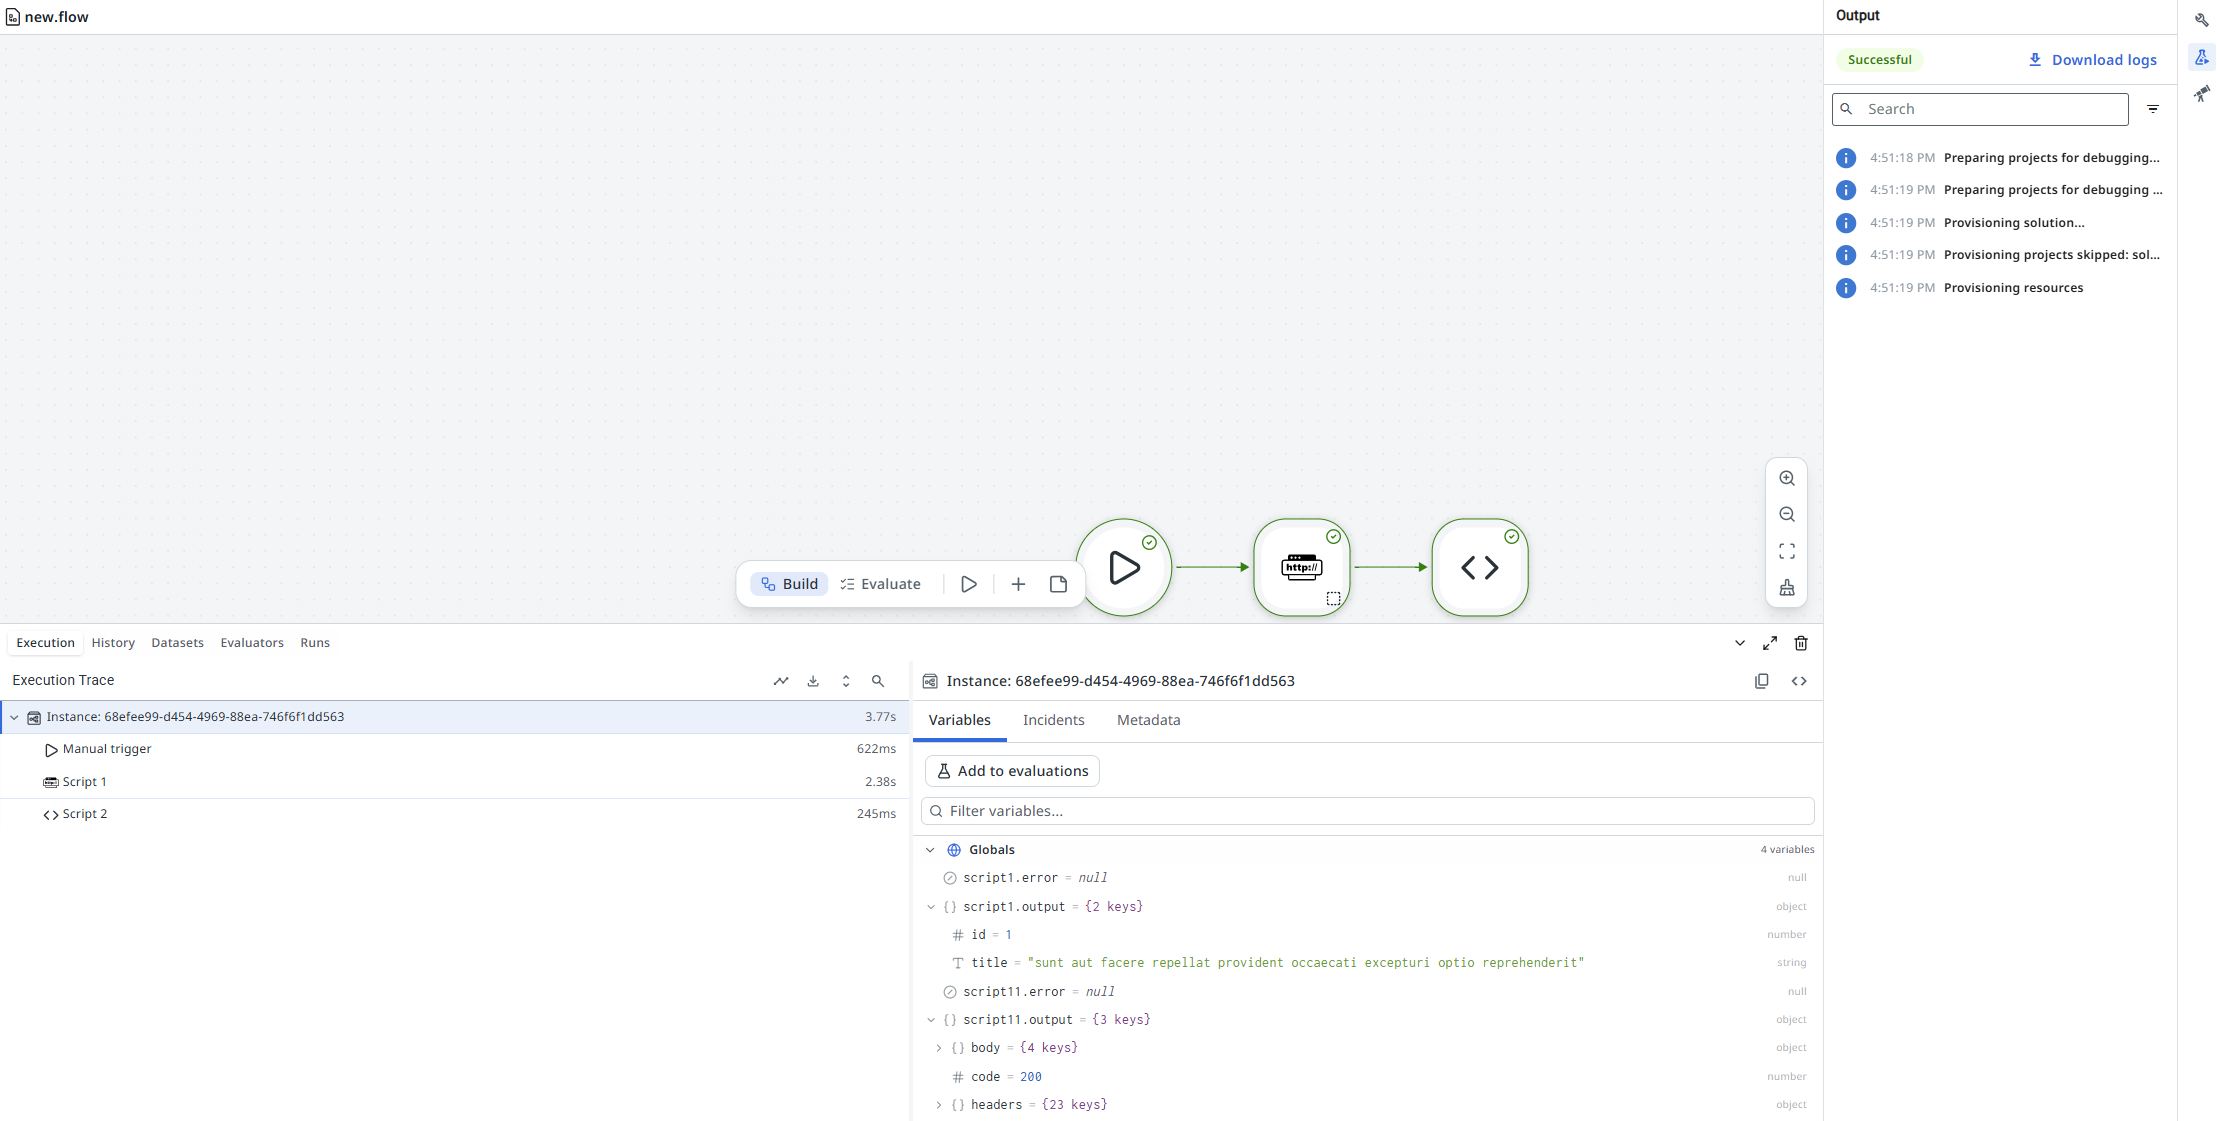Click Download logs link
Image resolution: width=2217 pixels, height=1121 pixels.
click(2092, 60)
